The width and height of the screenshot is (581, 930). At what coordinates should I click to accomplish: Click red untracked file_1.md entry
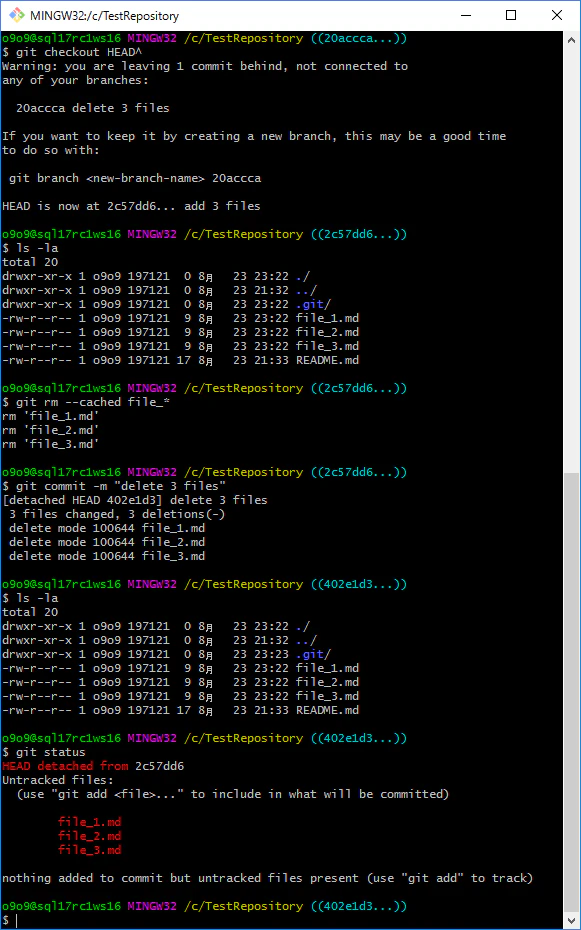coord(90,822)
